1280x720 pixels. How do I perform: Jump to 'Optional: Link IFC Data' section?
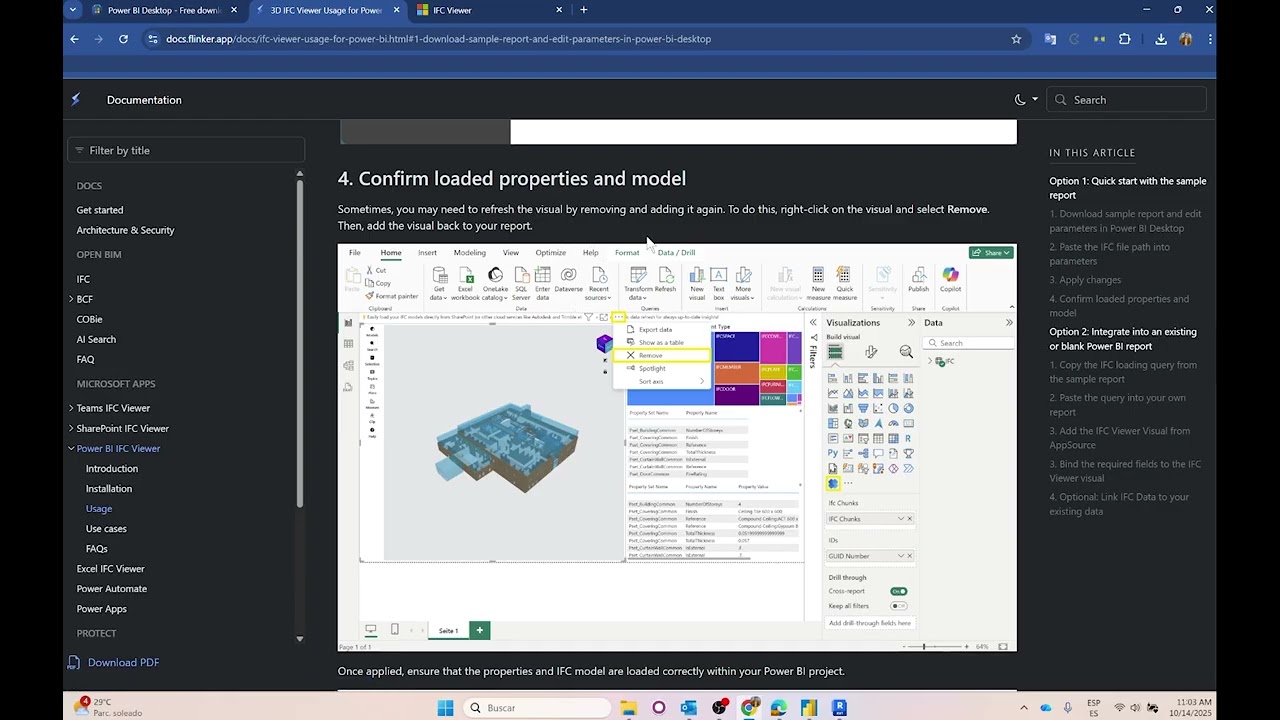click(1119, 504)
